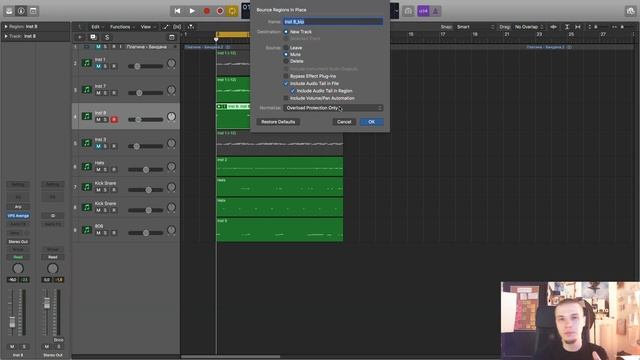Click the Name input field in dialog
Image resolution: width=640 pixels, height=360 pixels.
[x=333, y=22]
